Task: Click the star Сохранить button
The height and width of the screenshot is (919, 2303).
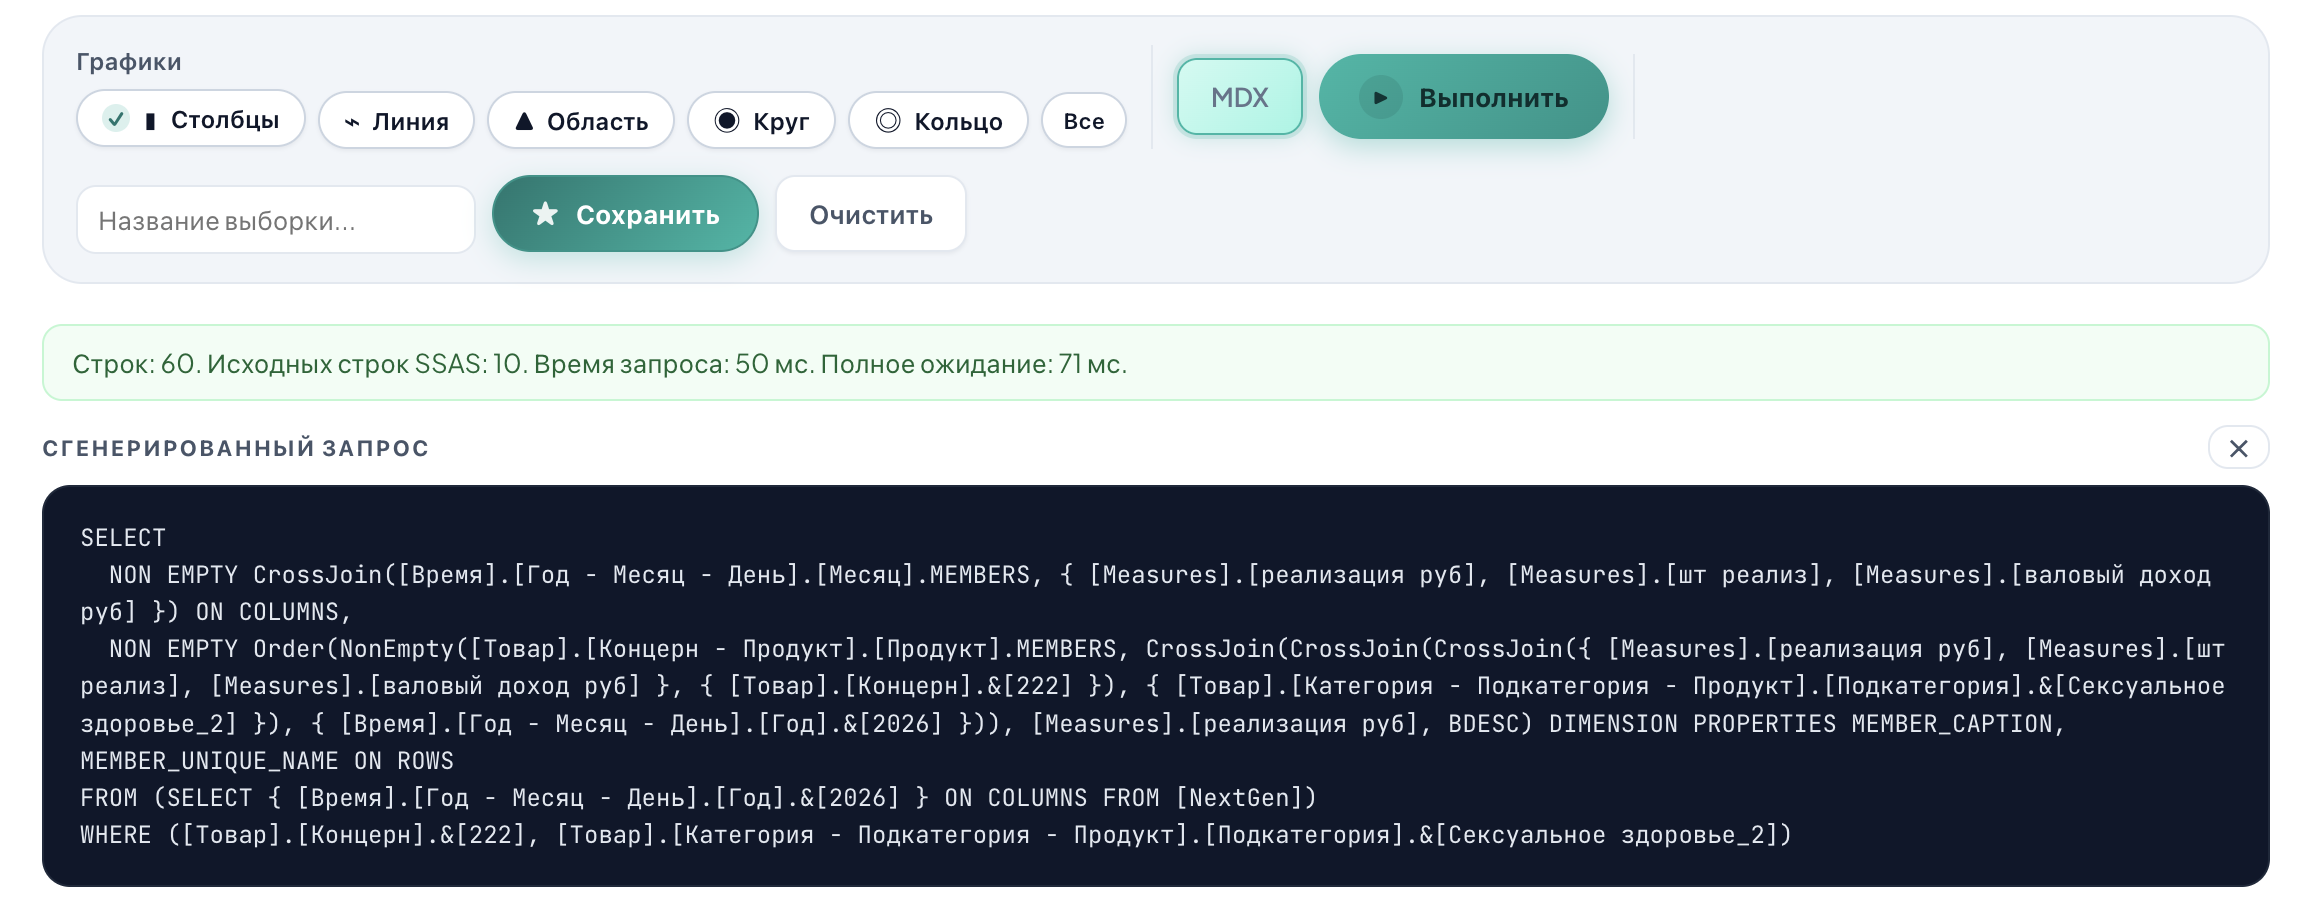Action: 625,214
